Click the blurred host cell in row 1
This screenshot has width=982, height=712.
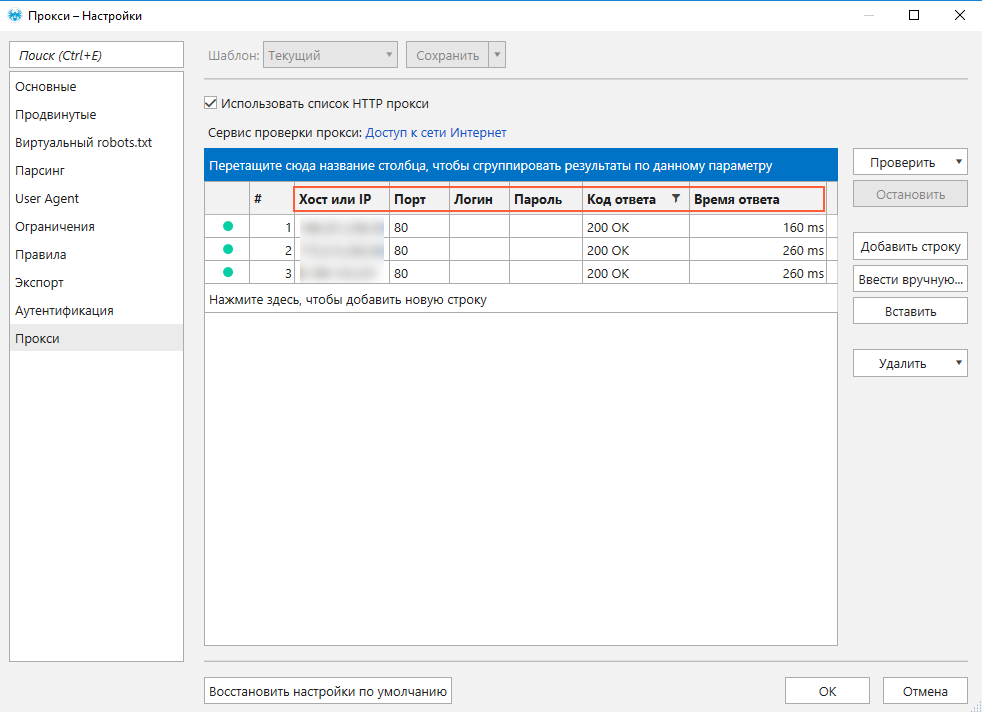tap(342, 227)
